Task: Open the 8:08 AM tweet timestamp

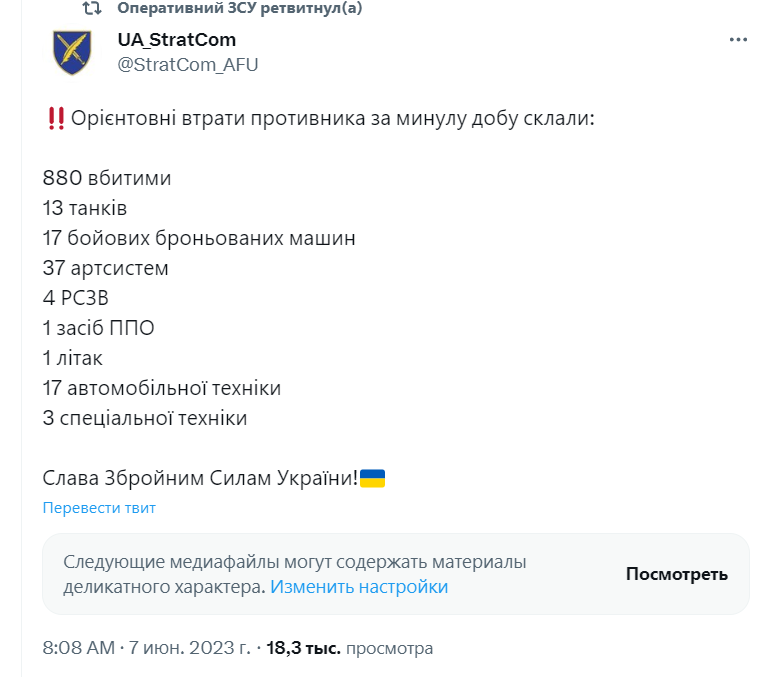Action: [79, 647]
